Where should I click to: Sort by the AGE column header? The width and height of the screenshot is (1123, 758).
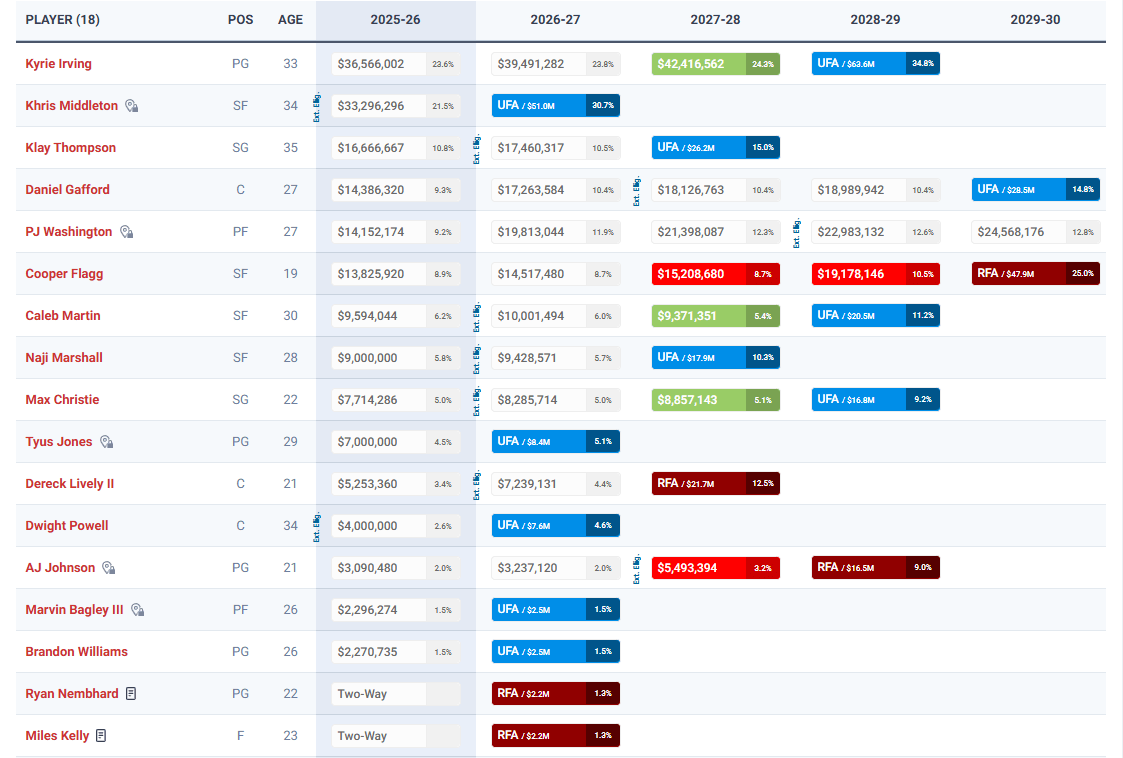click(x=290, y=20)
